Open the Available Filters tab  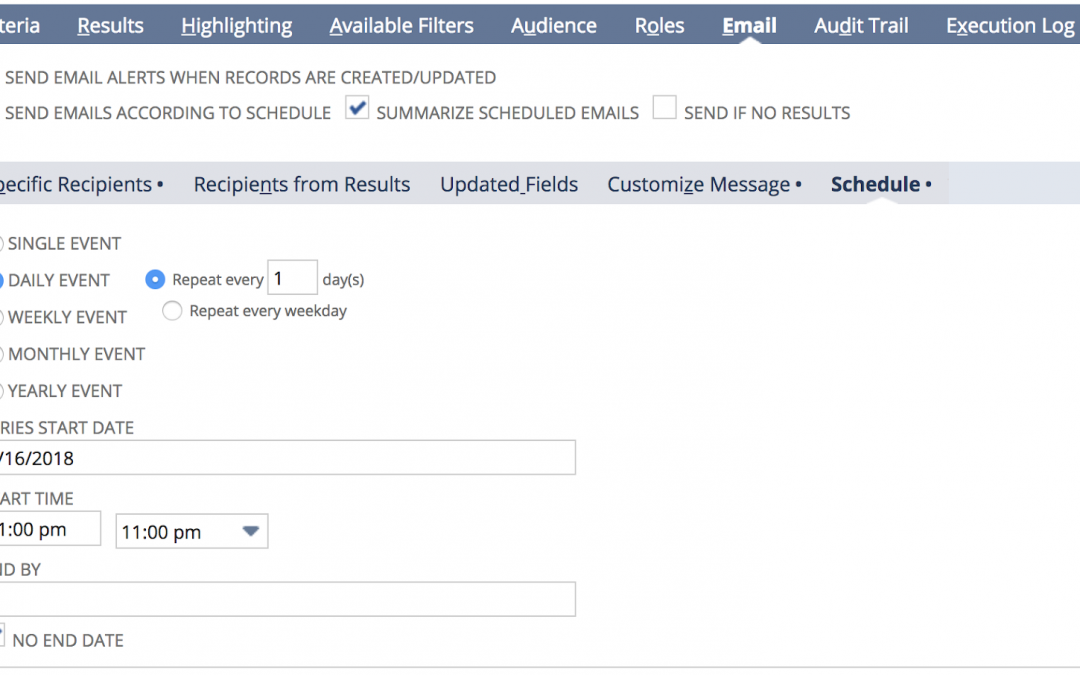[402, 25]
